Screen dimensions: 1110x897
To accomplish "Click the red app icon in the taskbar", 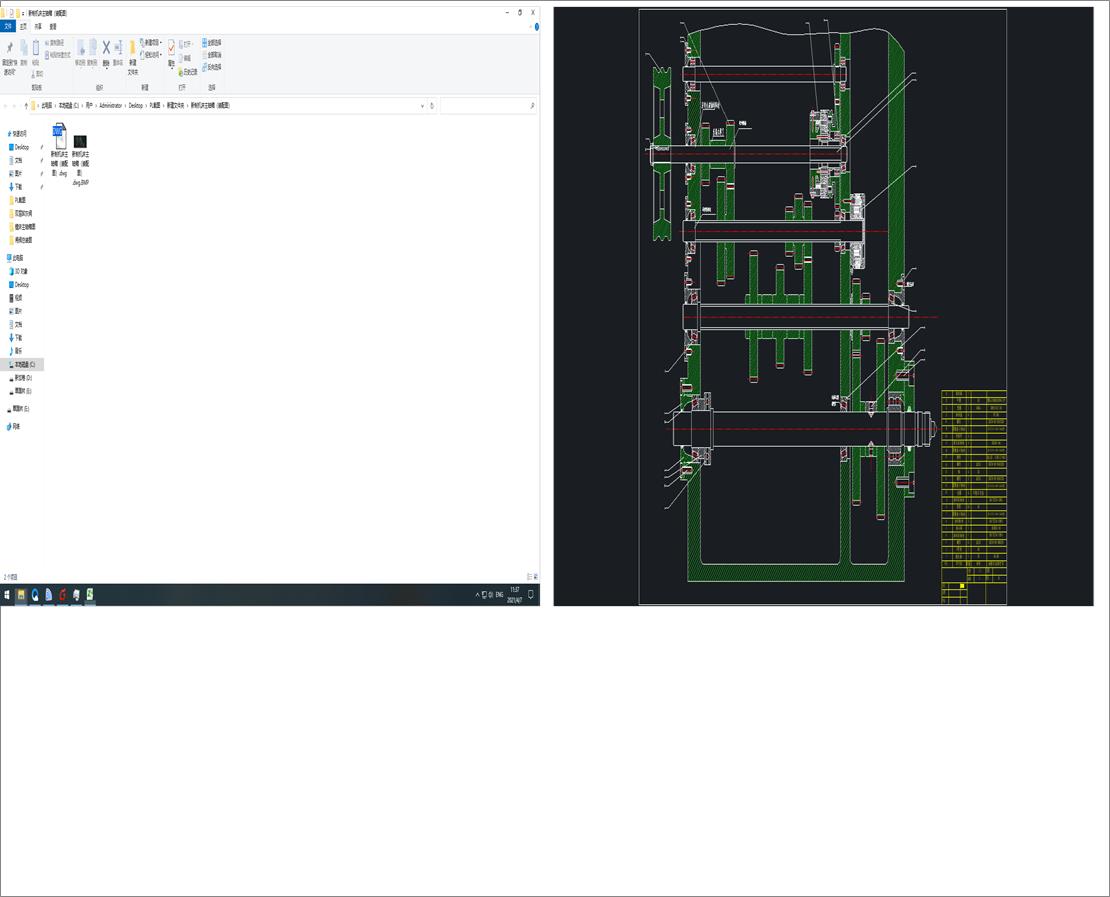I will point(62,595).
